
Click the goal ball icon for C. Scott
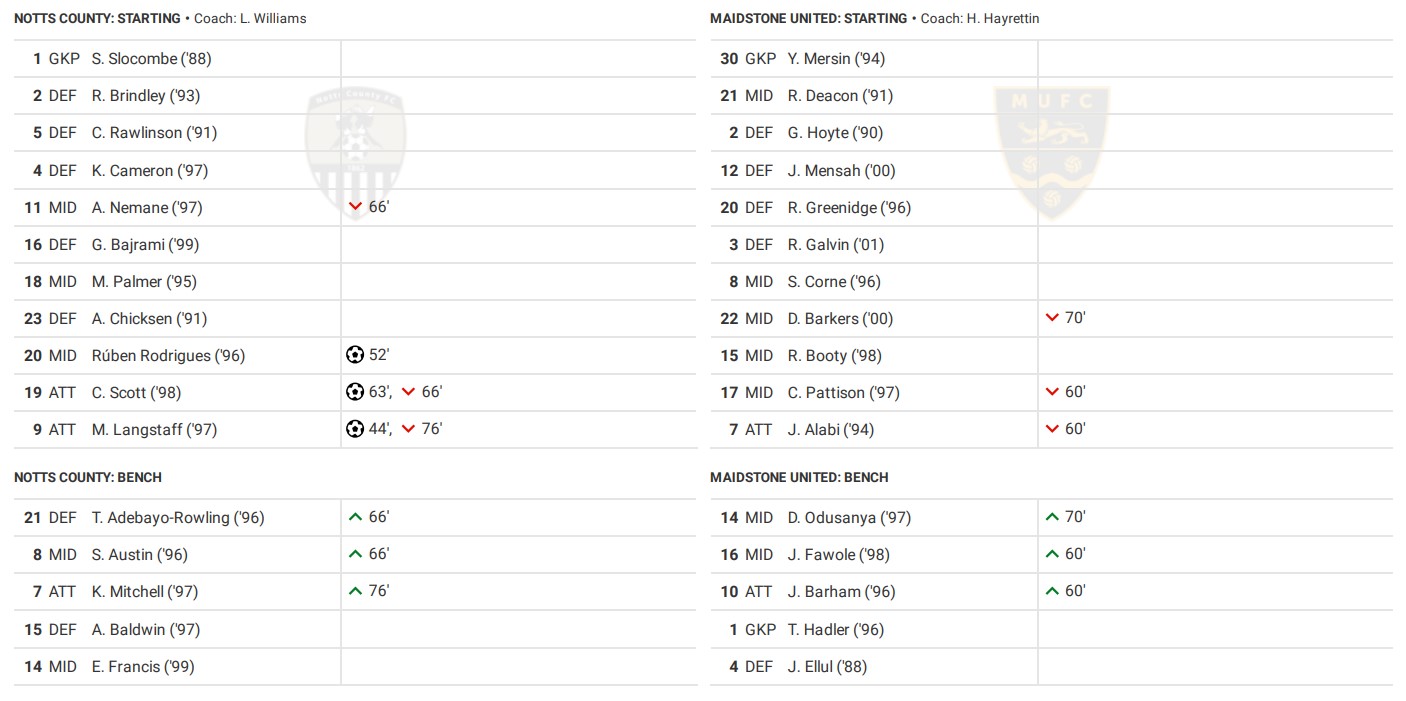[x=354, y=392]
